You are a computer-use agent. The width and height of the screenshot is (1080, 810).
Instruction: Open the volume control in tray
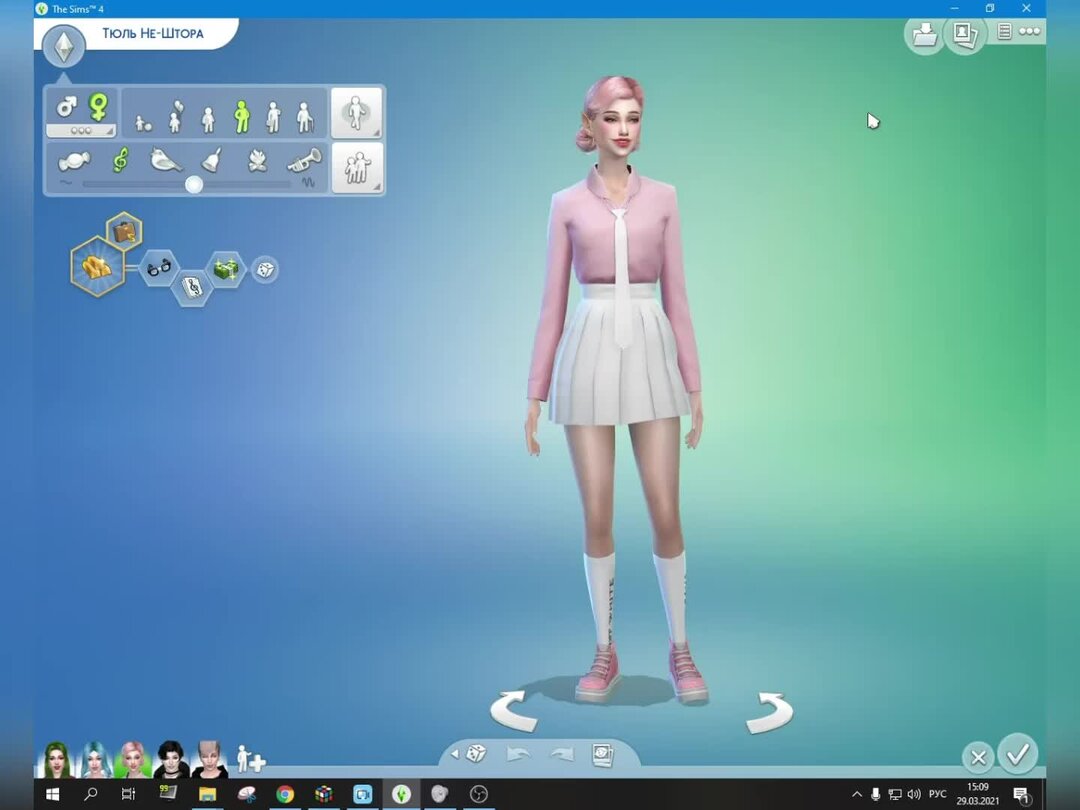click(914, 794)
